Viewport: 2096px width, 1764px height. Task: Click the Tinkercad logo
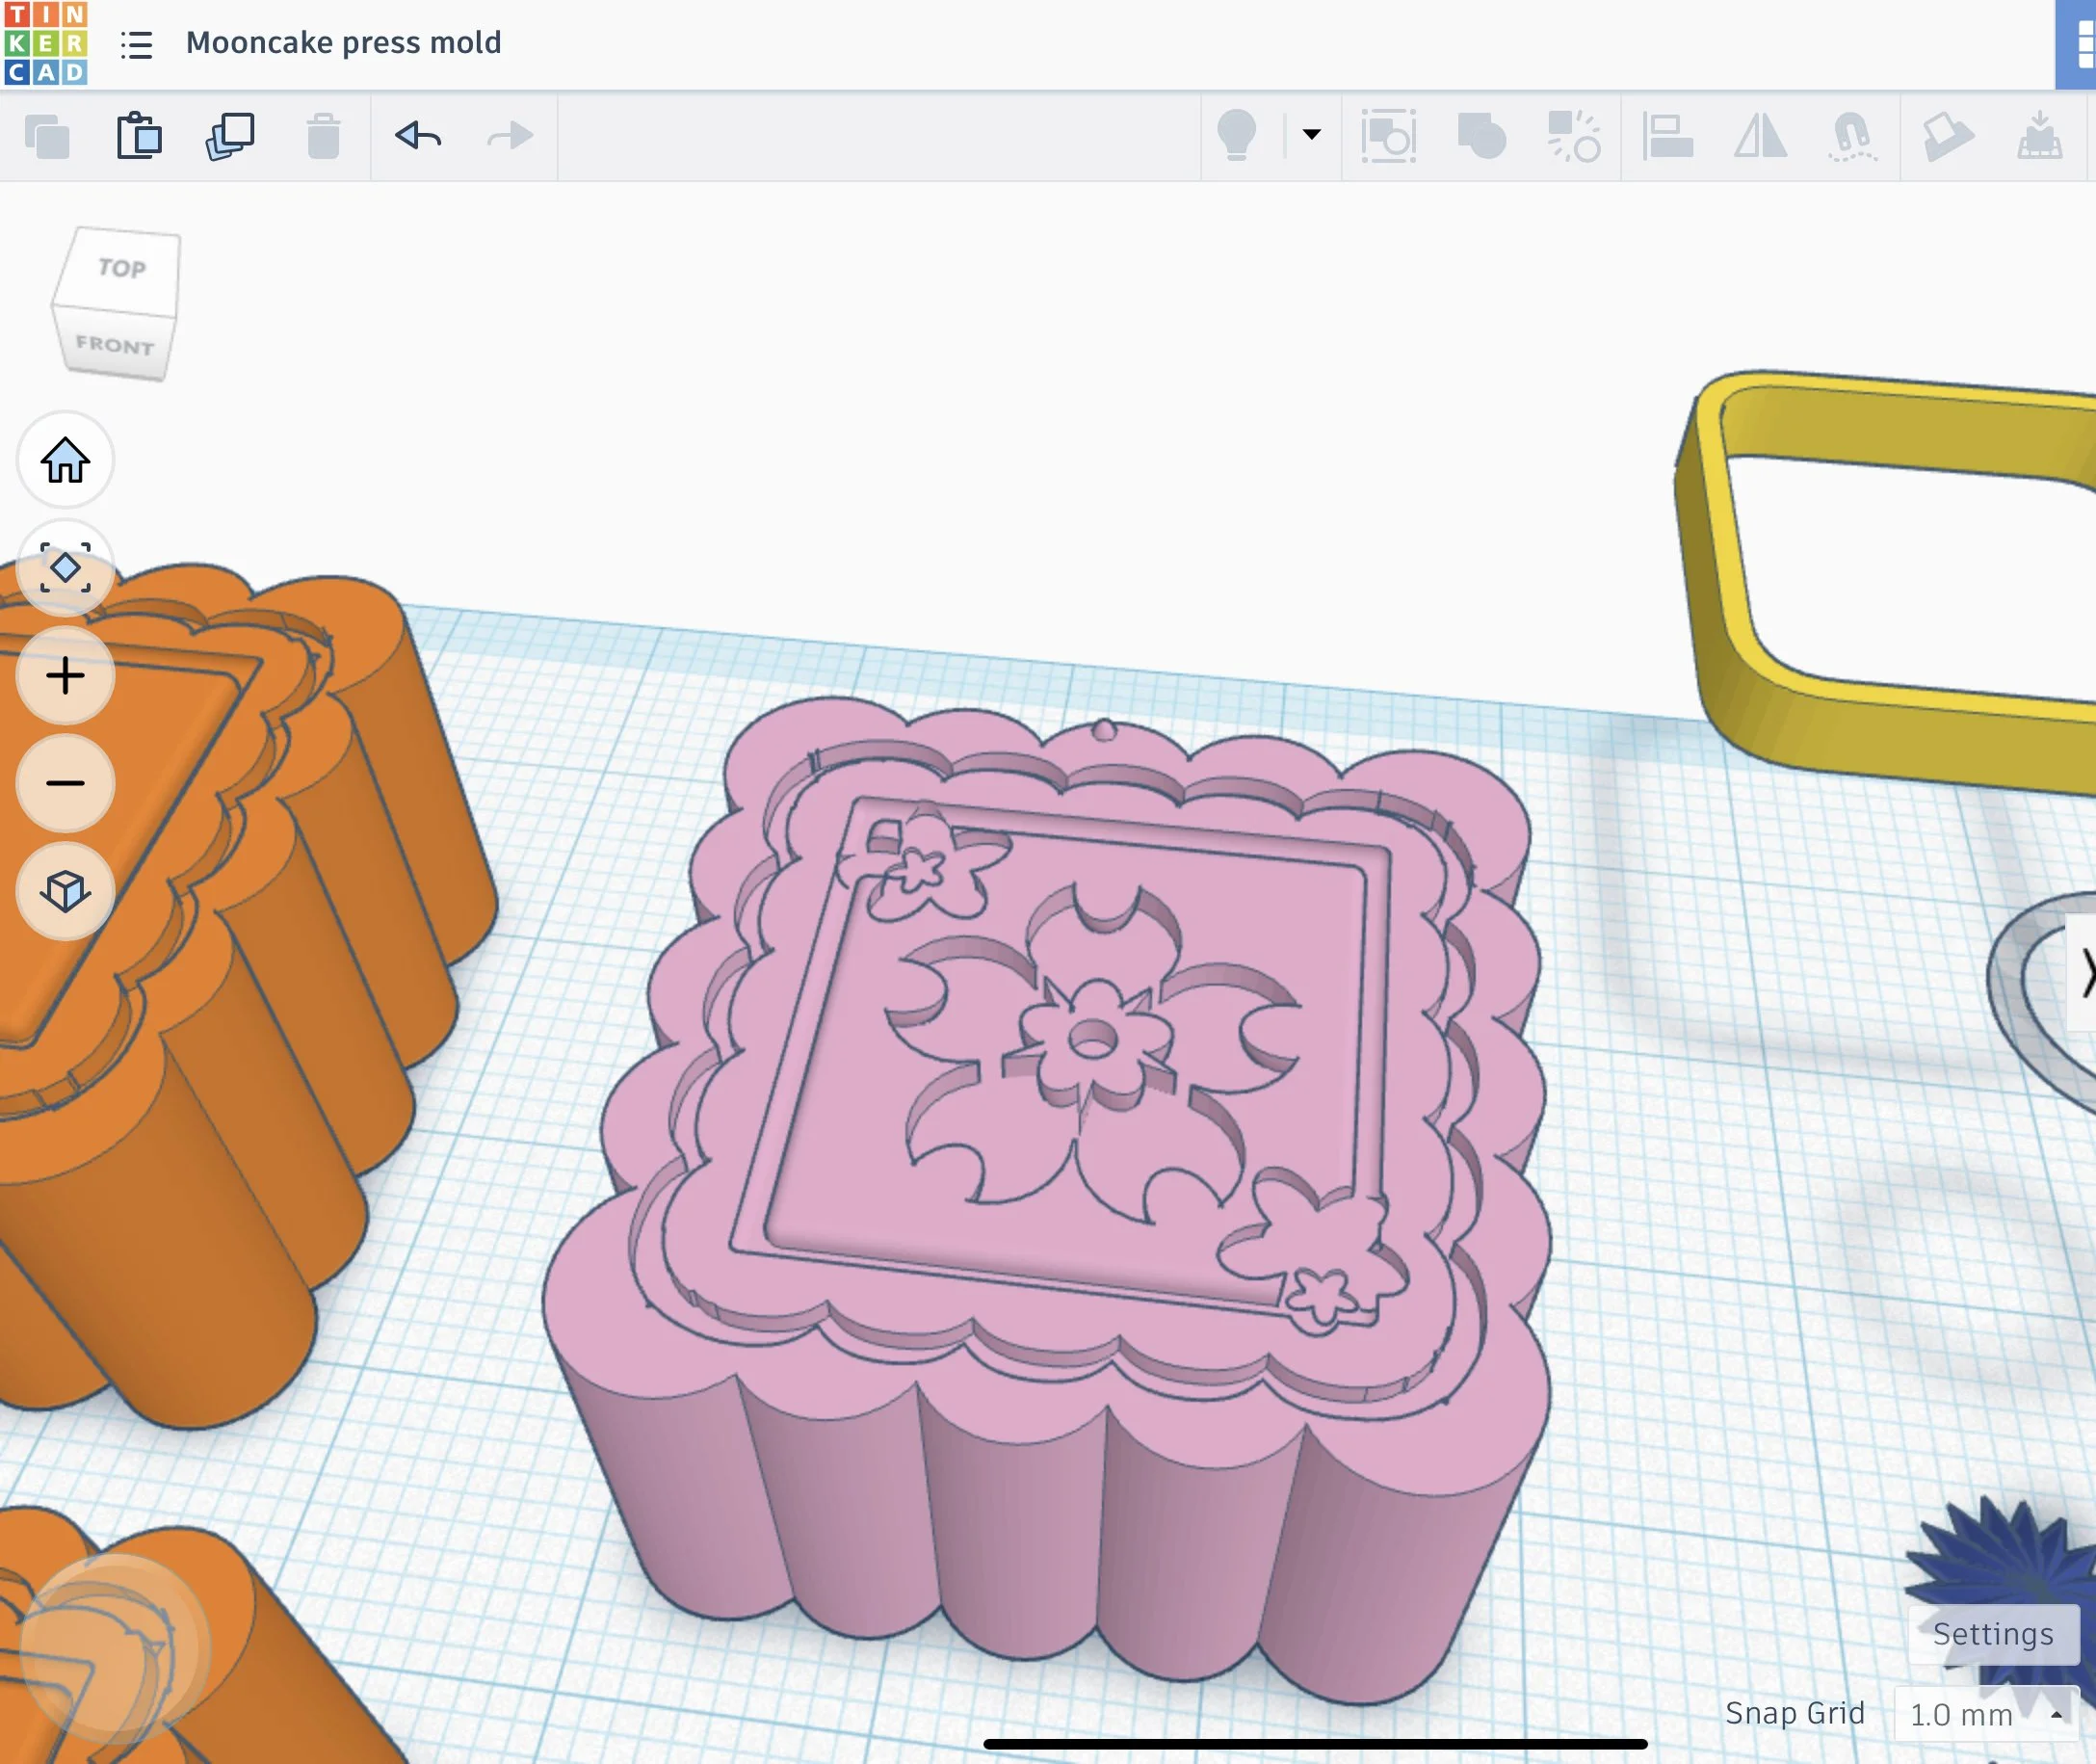click(46, 43)
